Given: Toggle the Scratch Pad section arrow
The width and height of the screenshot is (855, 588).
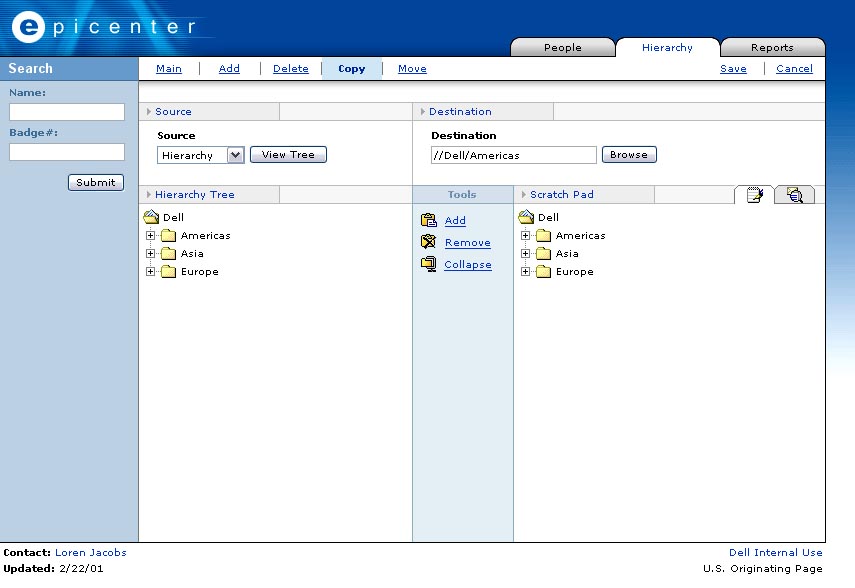Looking at the screenshot, I should click(524, 194).
